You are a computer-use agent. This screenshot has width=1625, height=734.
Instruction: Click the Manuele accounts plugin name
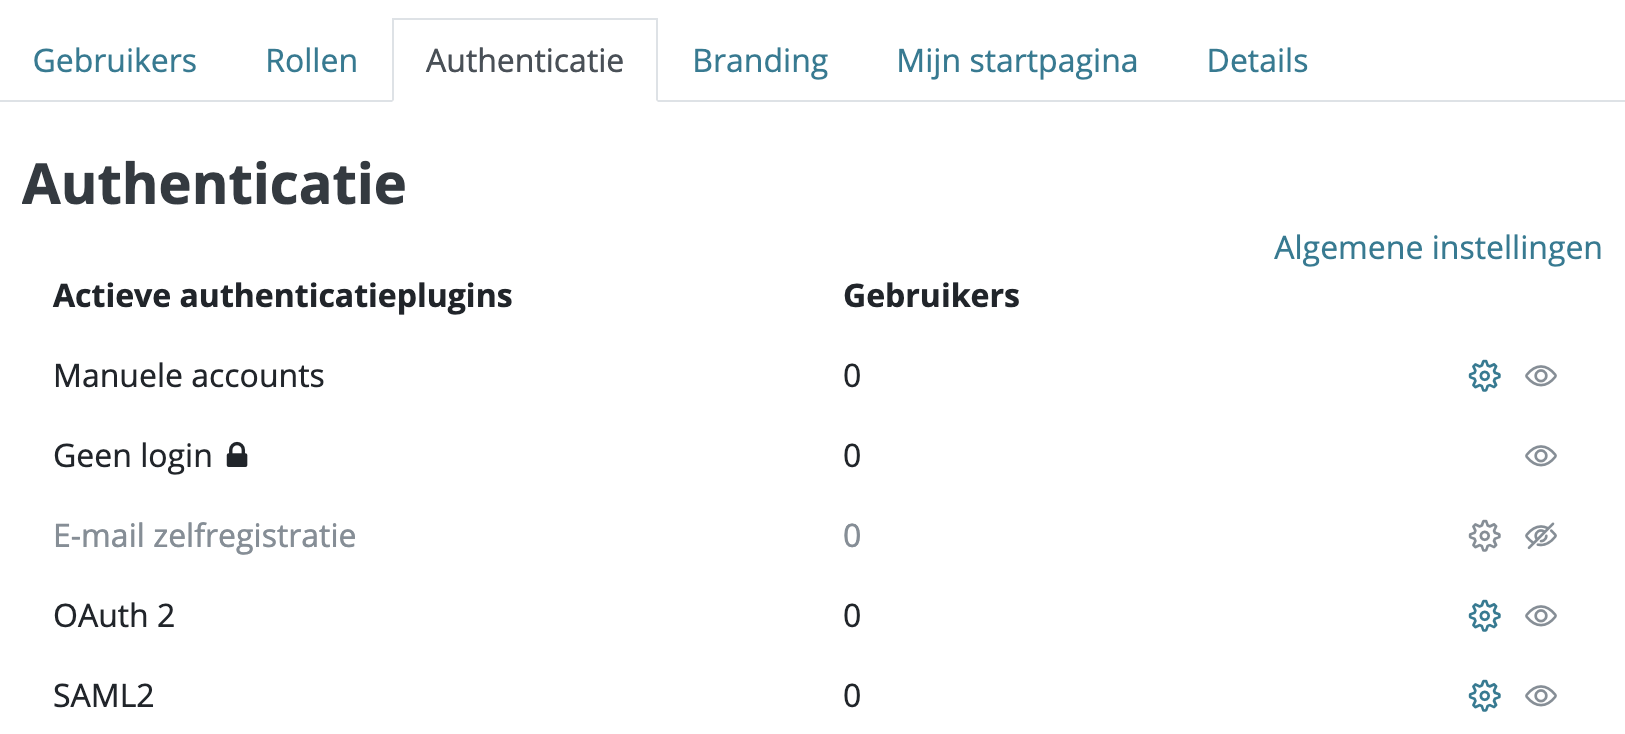189,376
